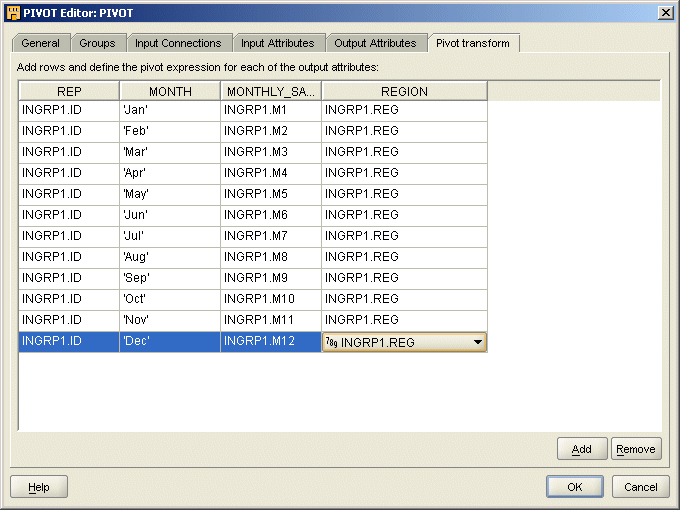Click INGRP1.ID in the 'Sep' row
The image size is (680, 510).
coord(69,278)
